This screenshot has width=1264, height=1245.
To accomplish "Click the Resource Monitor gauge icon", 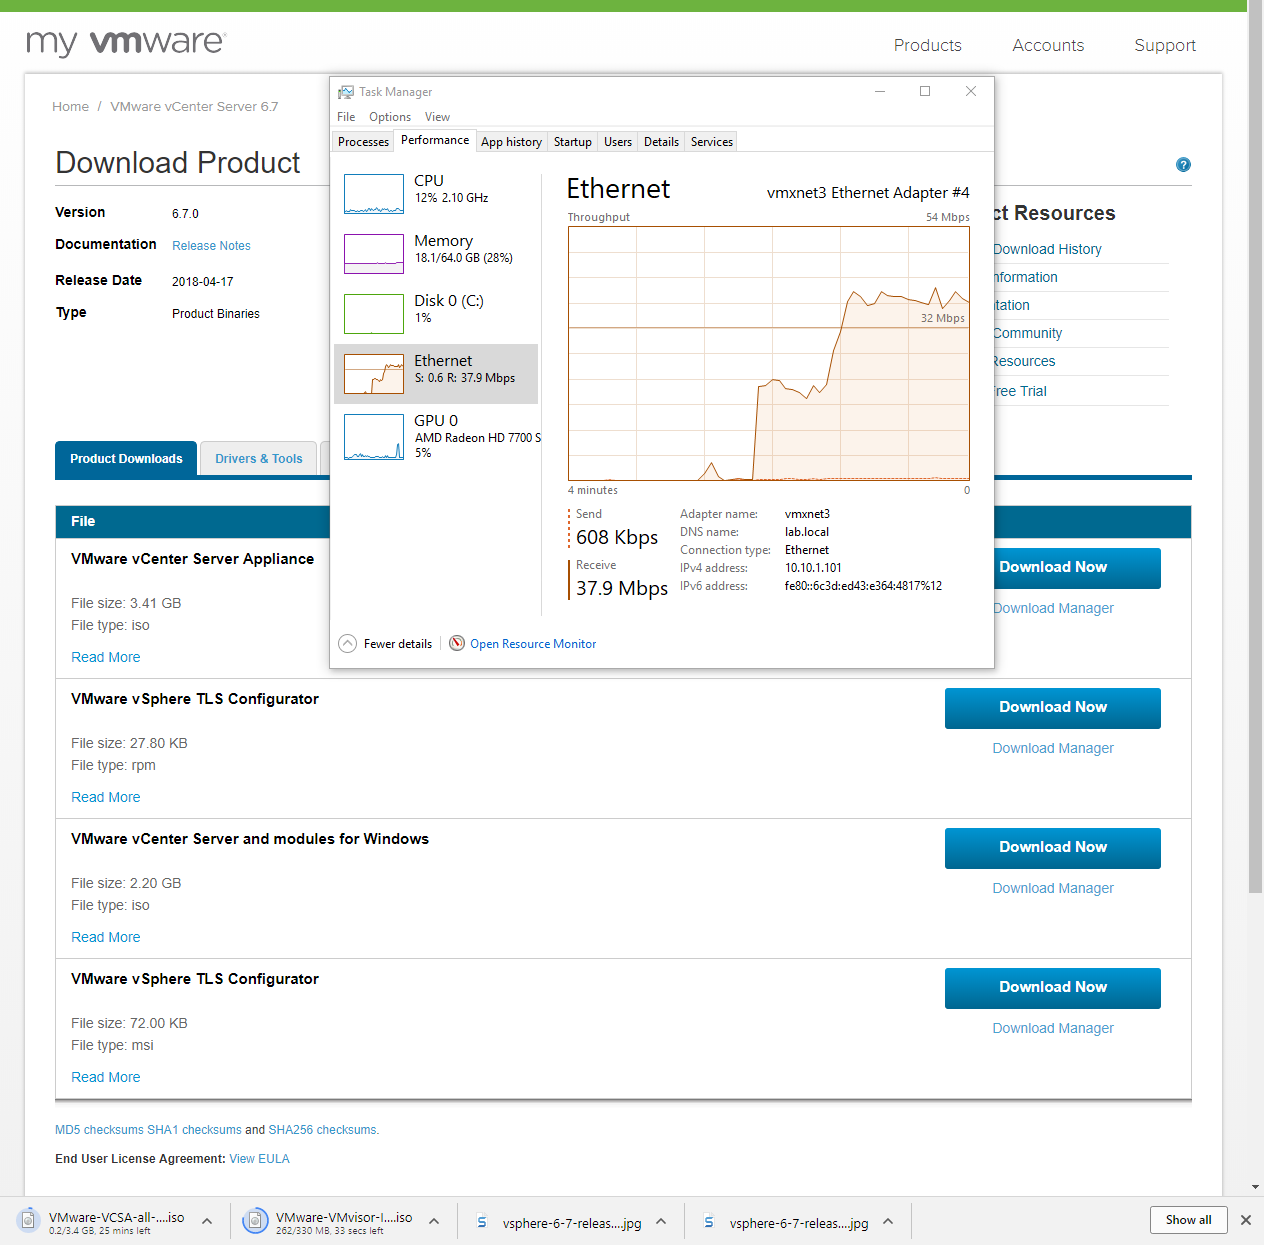I will (457, 643).
